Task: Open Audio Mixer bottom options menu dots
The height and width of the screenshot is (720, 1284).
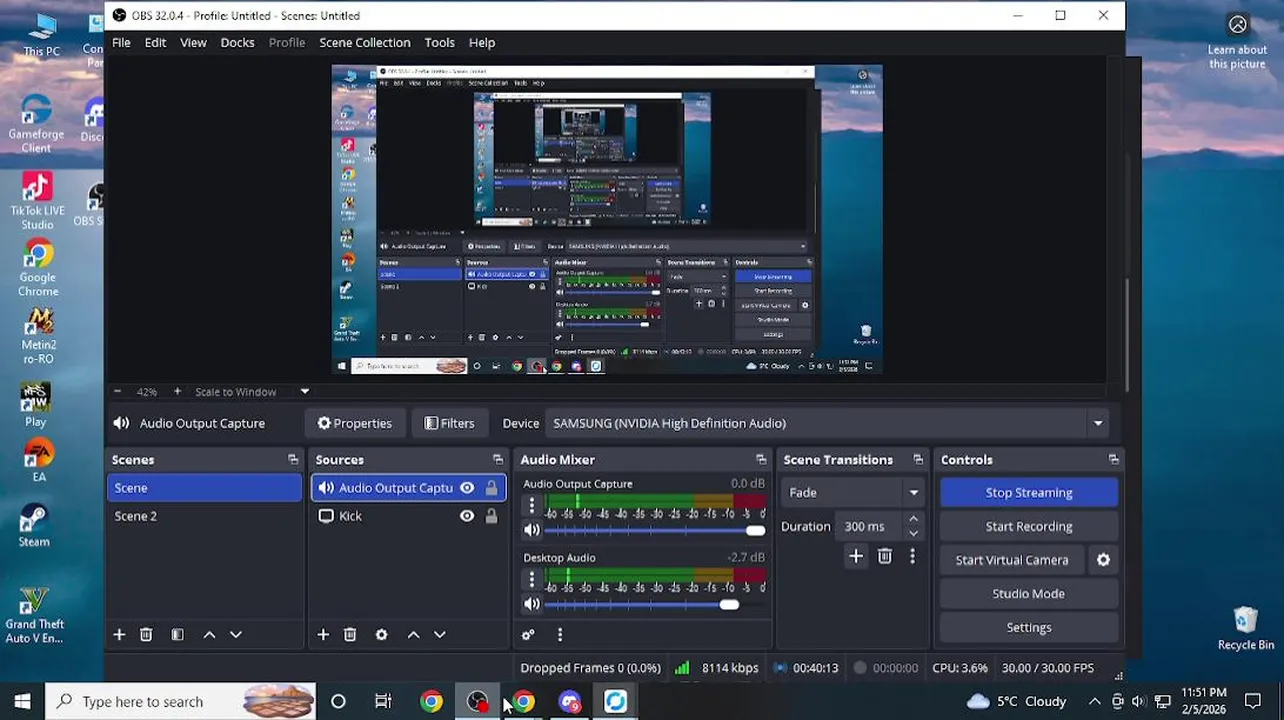Action: point(560,634)
